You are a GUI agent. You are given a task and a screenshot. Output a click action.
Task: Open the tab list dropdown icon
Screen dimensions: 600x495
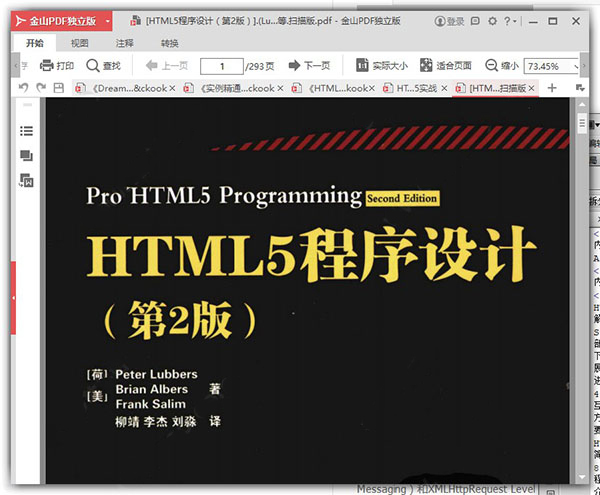click(580, 88)
